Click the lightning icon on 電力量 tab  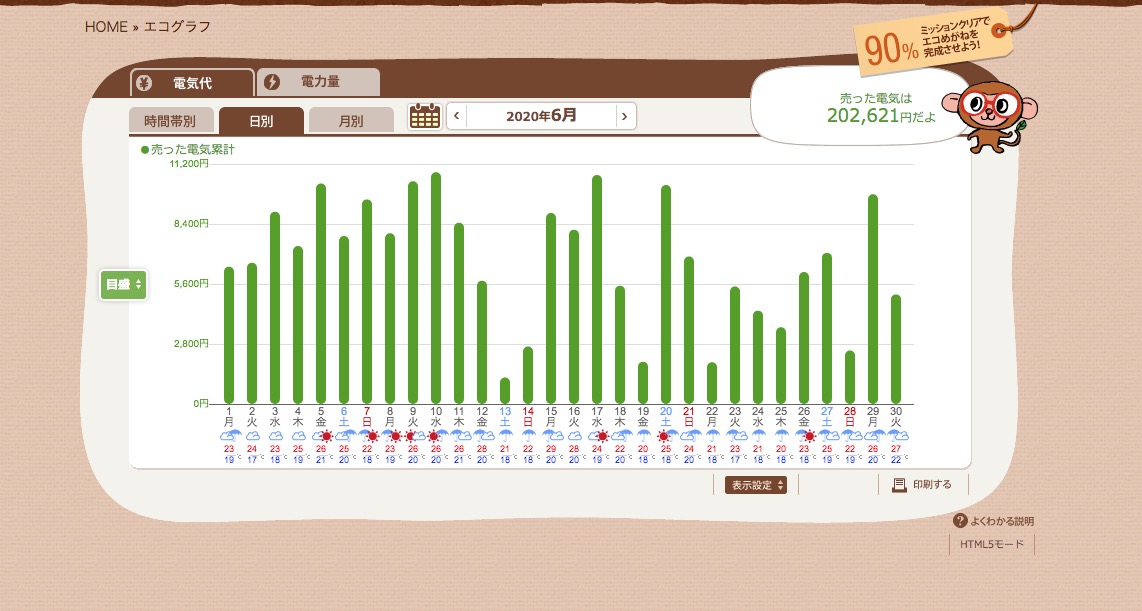[x=272, y=82]
